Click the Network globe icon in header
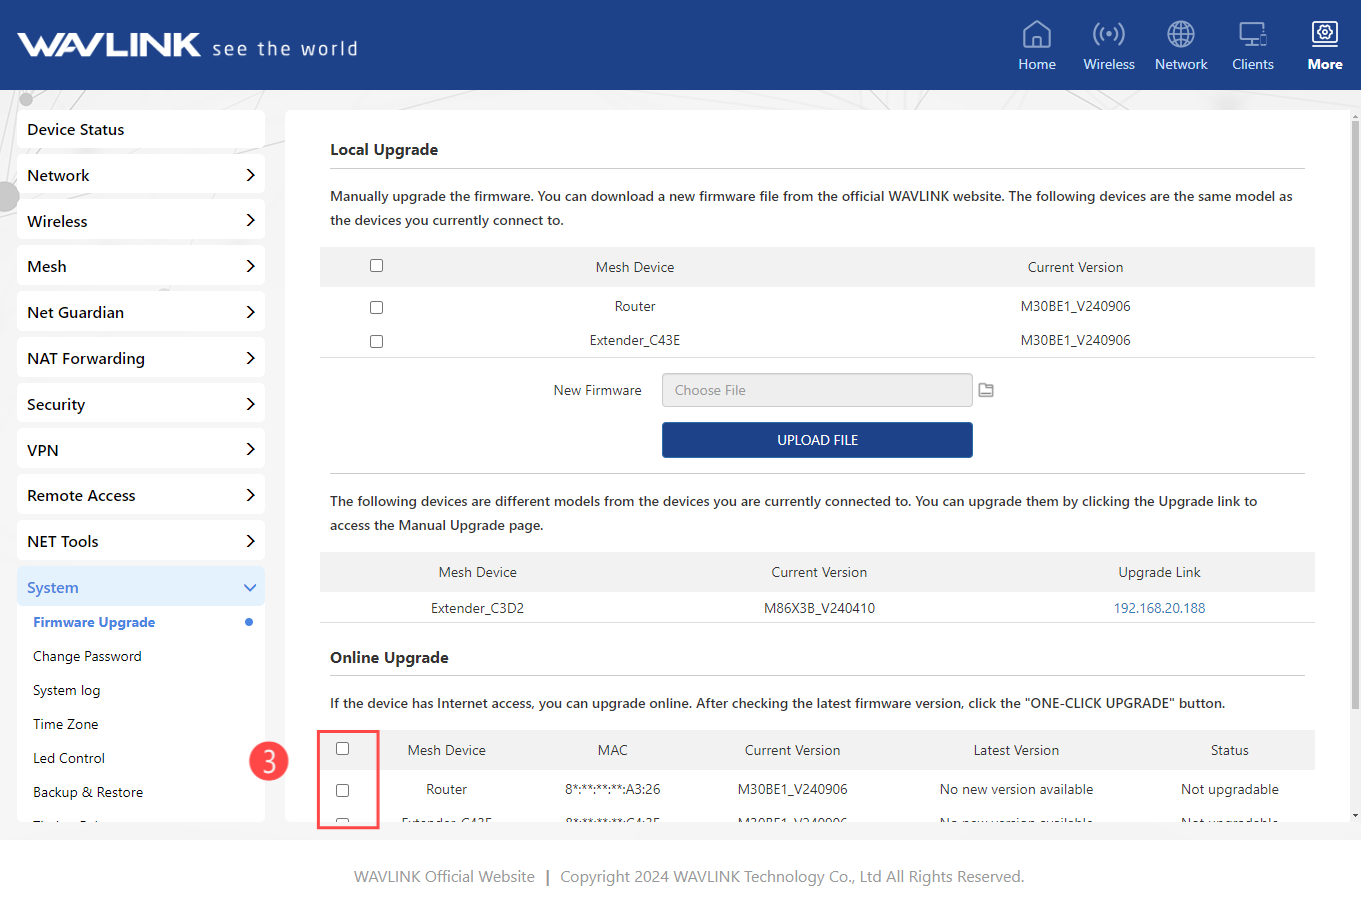Image resolution: width=1361 pixels, height=910 pixels. 1180,35
